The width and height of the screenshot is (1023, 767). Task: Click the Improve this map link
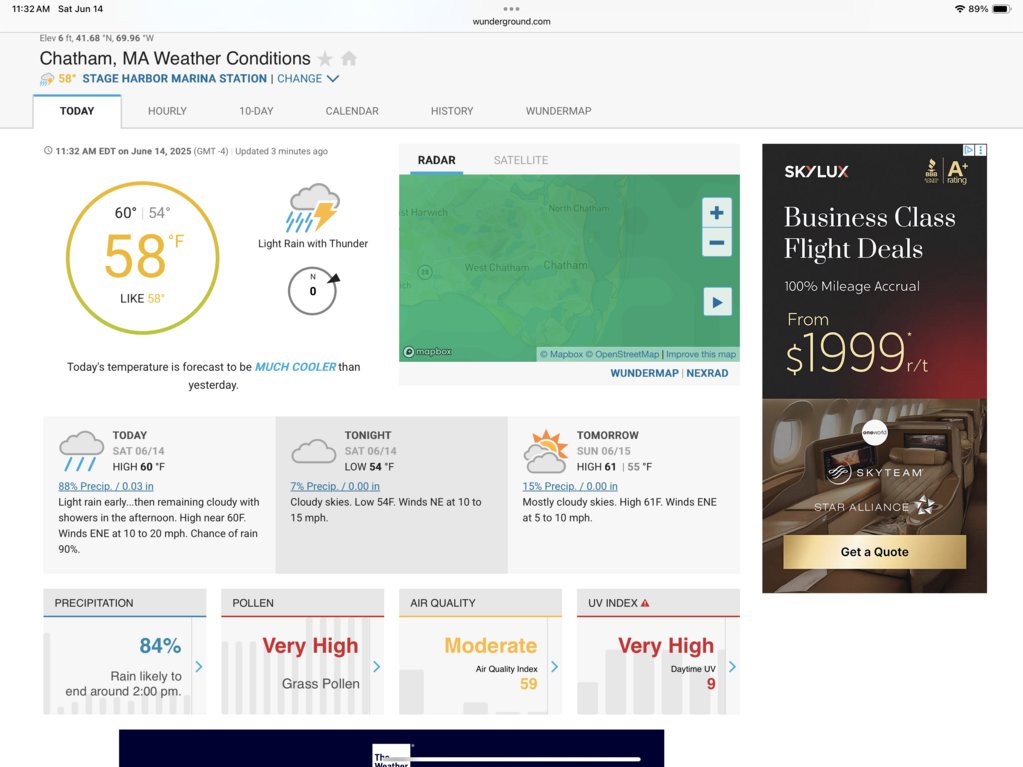701,355
